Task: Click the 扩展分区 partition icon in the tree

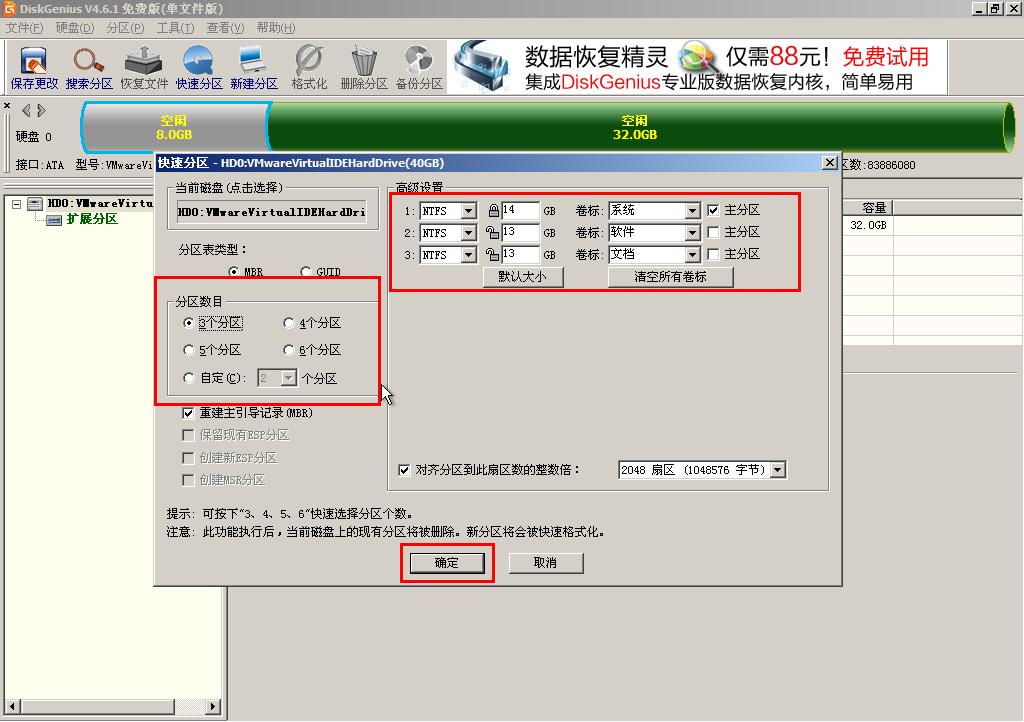Action: pos(54,219)
